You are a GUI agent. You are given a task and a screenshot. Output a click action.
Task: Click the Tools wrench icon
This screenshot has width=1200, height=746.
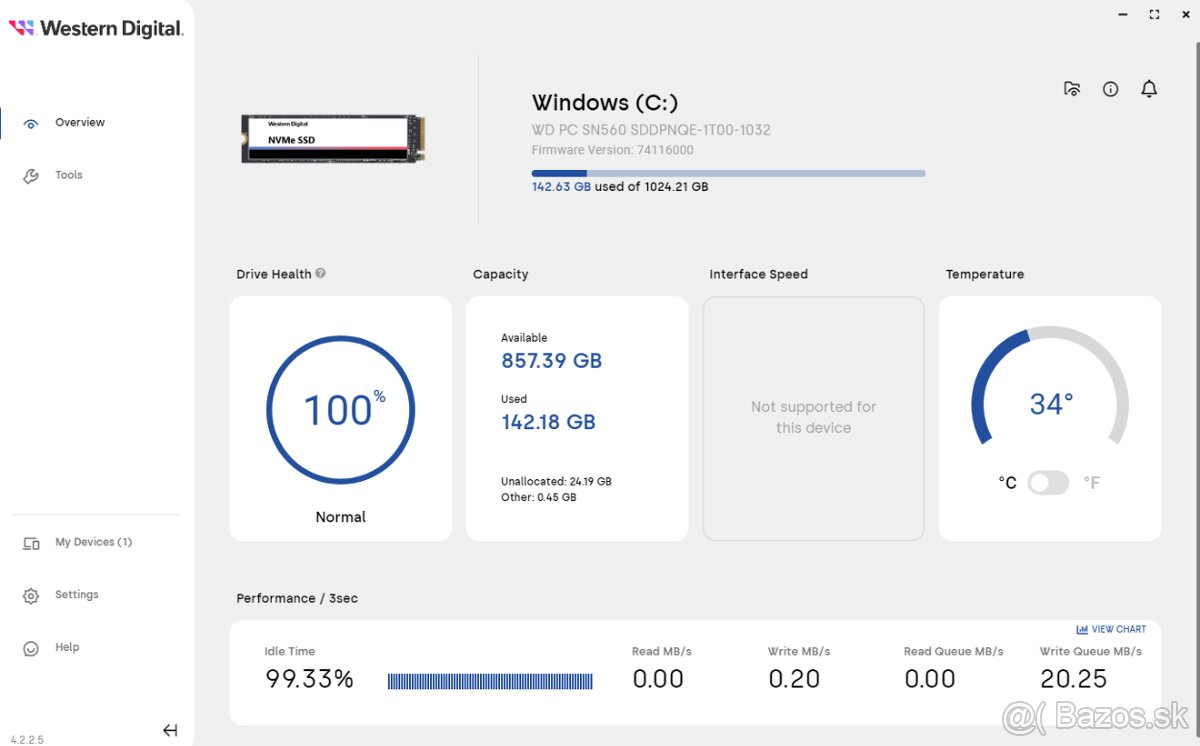coord(31,176)
